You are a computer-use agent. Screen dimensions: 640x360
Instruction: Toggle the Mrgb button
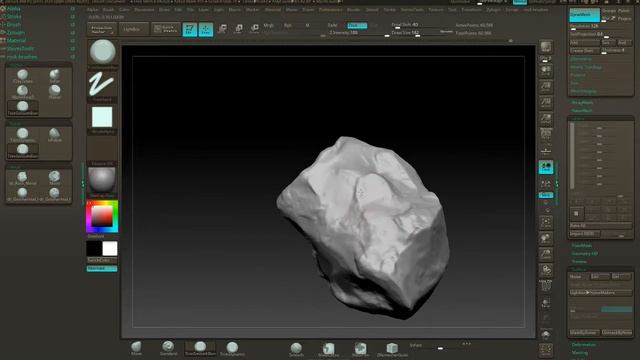pos(269,25)
